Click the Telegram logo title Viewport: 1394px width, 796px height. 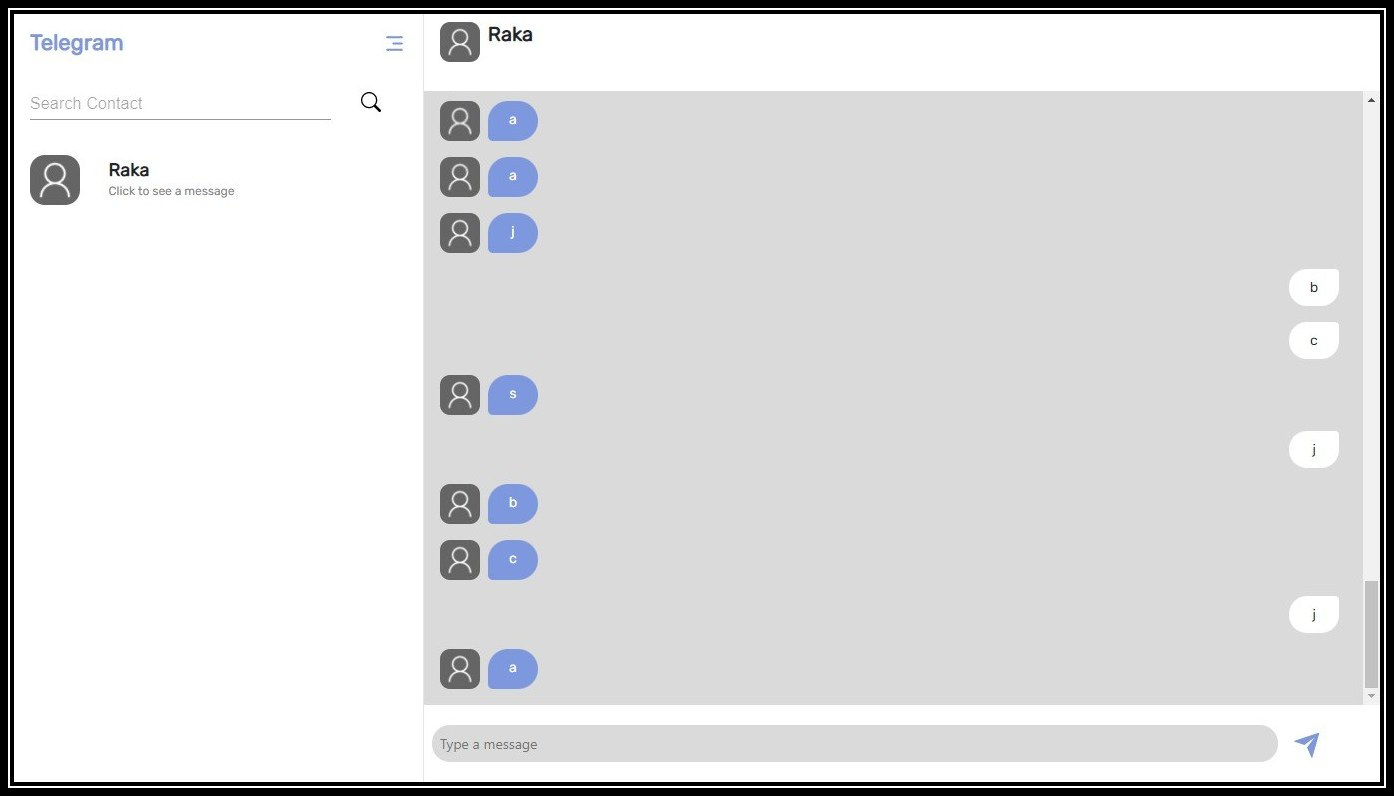pos(77,43)
